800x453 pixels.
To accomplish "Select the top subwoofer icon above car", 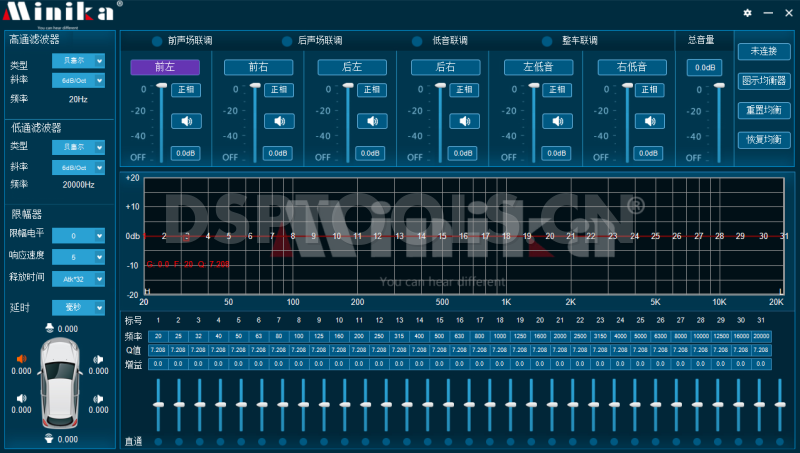I will pos(49,328).
